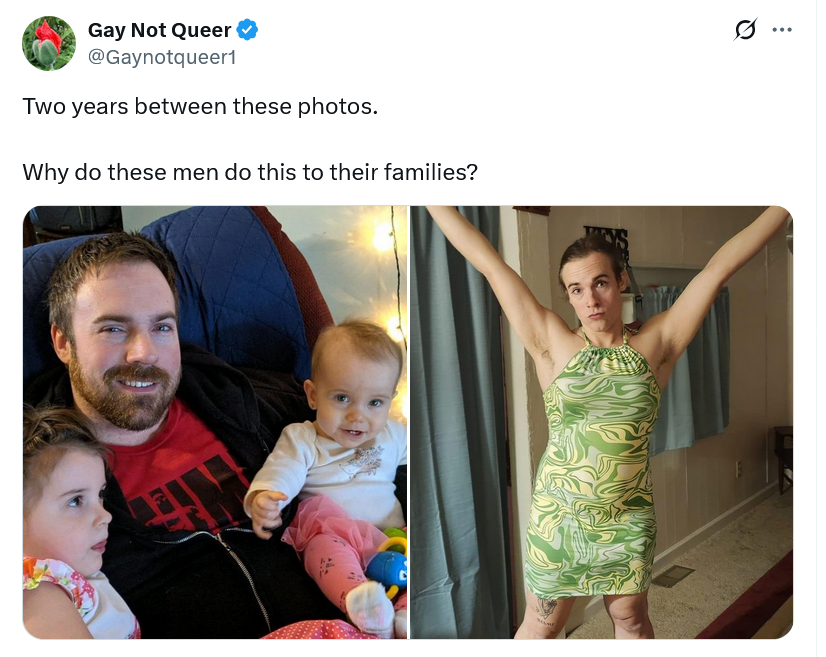The height and width of the screenshot is (657, 826).
Task: Open the left photo with two children
Action: pos(215,422)
